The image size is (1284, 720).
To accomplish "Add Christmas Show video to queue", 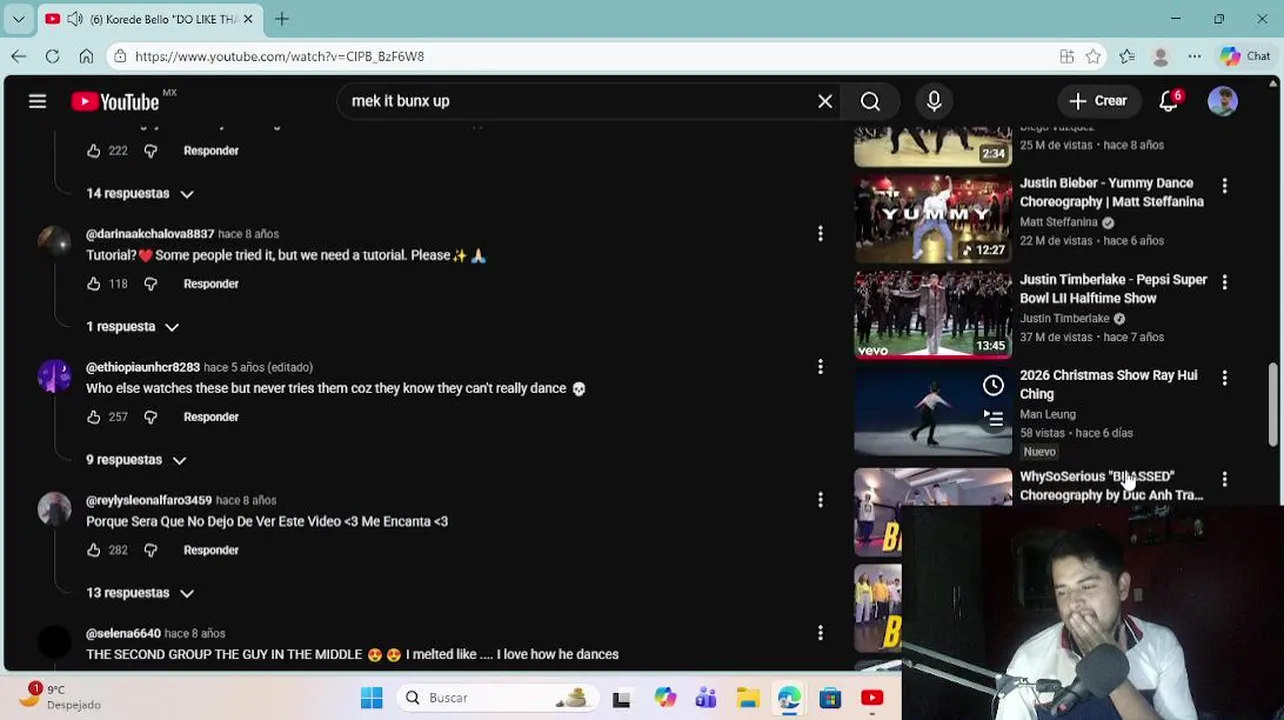I will tap(993, 418).
